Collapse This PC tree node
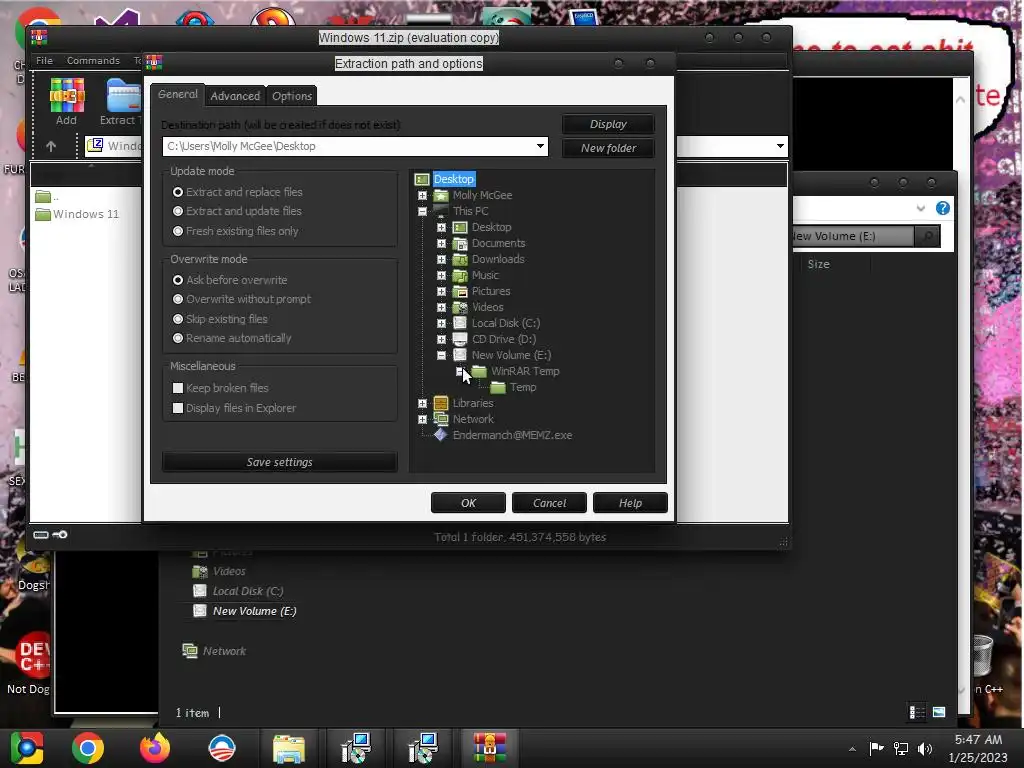This screenshot has width=1024, height=768. pyautogui.click(x=423, y=211)
